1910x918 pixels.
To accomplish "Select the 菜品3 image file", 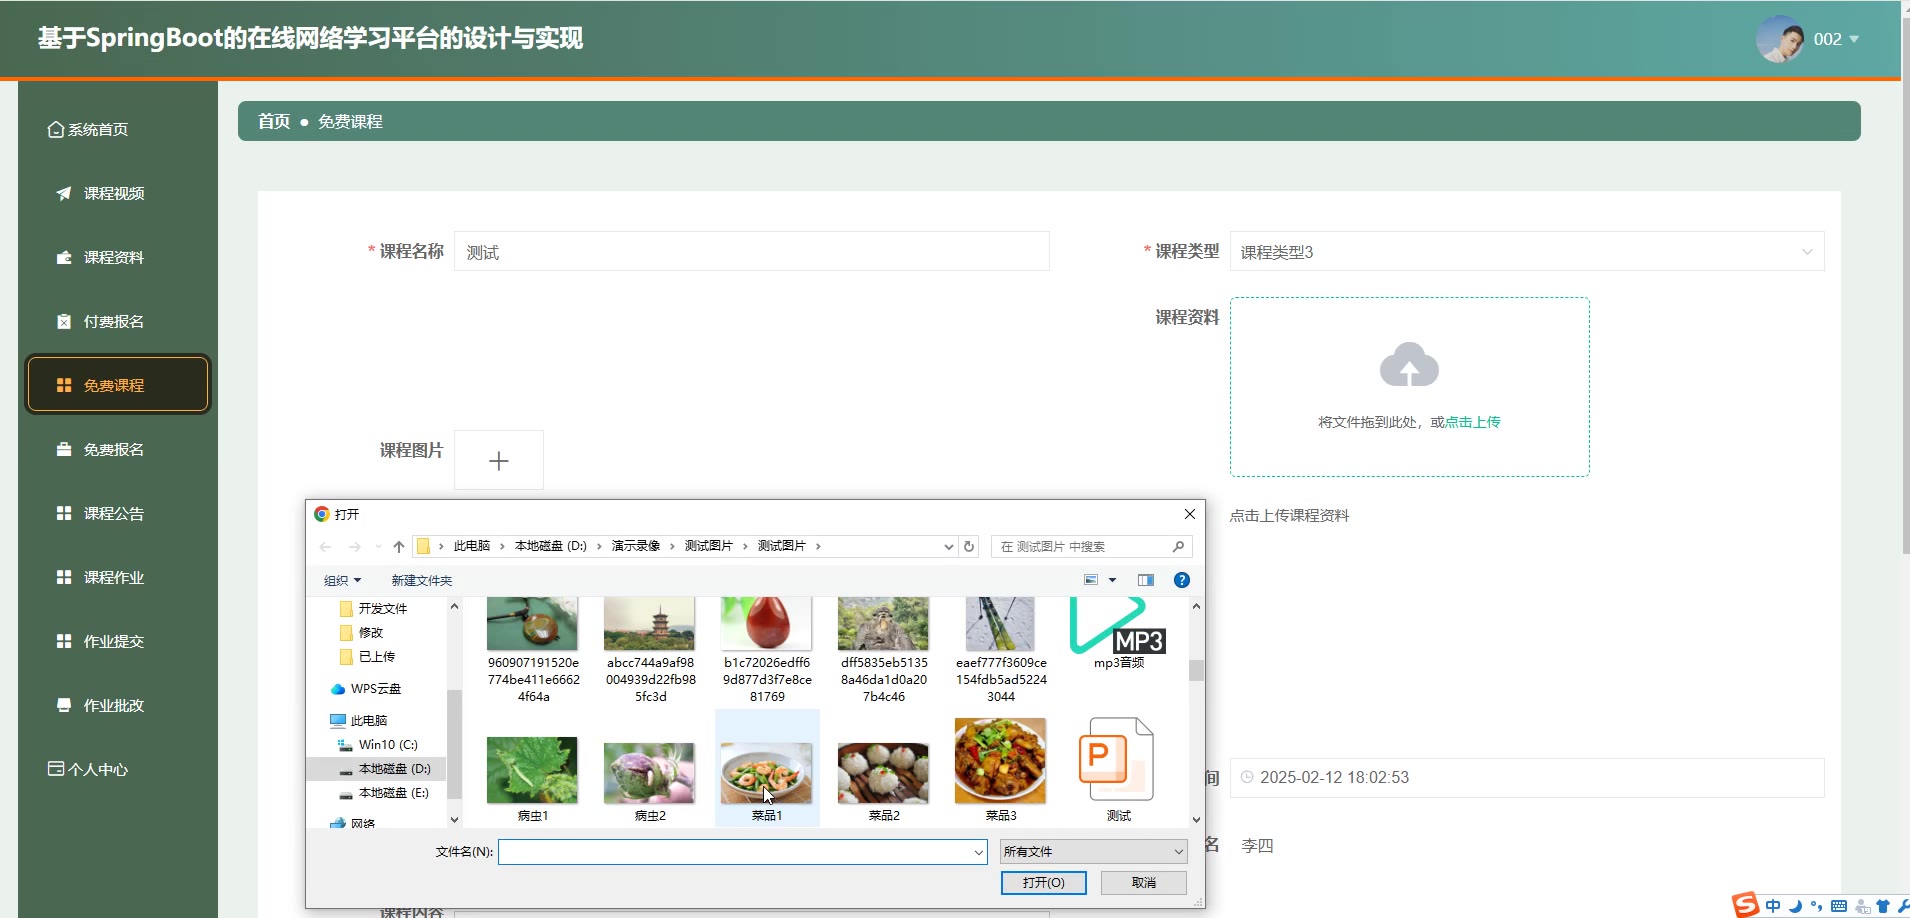I will click(x=1000, y=770).
